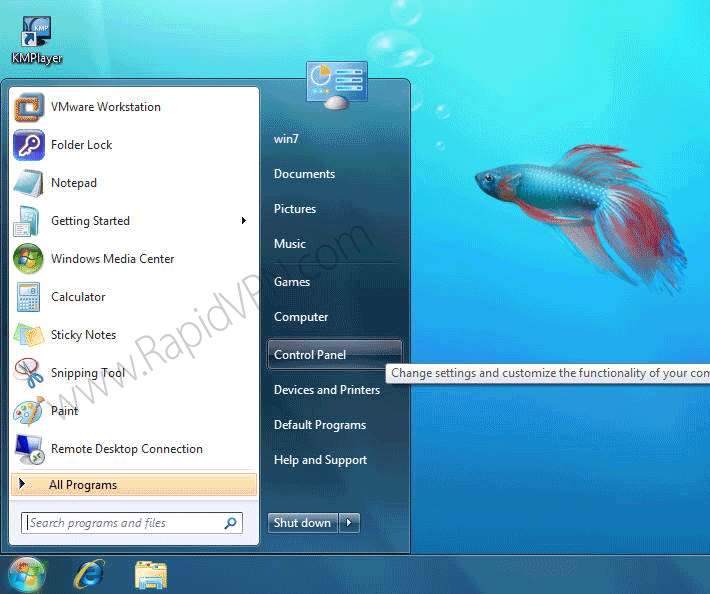This screenshot has height=594, width=710.
Task: Open Help and Support
Action: tap(321, 460)
